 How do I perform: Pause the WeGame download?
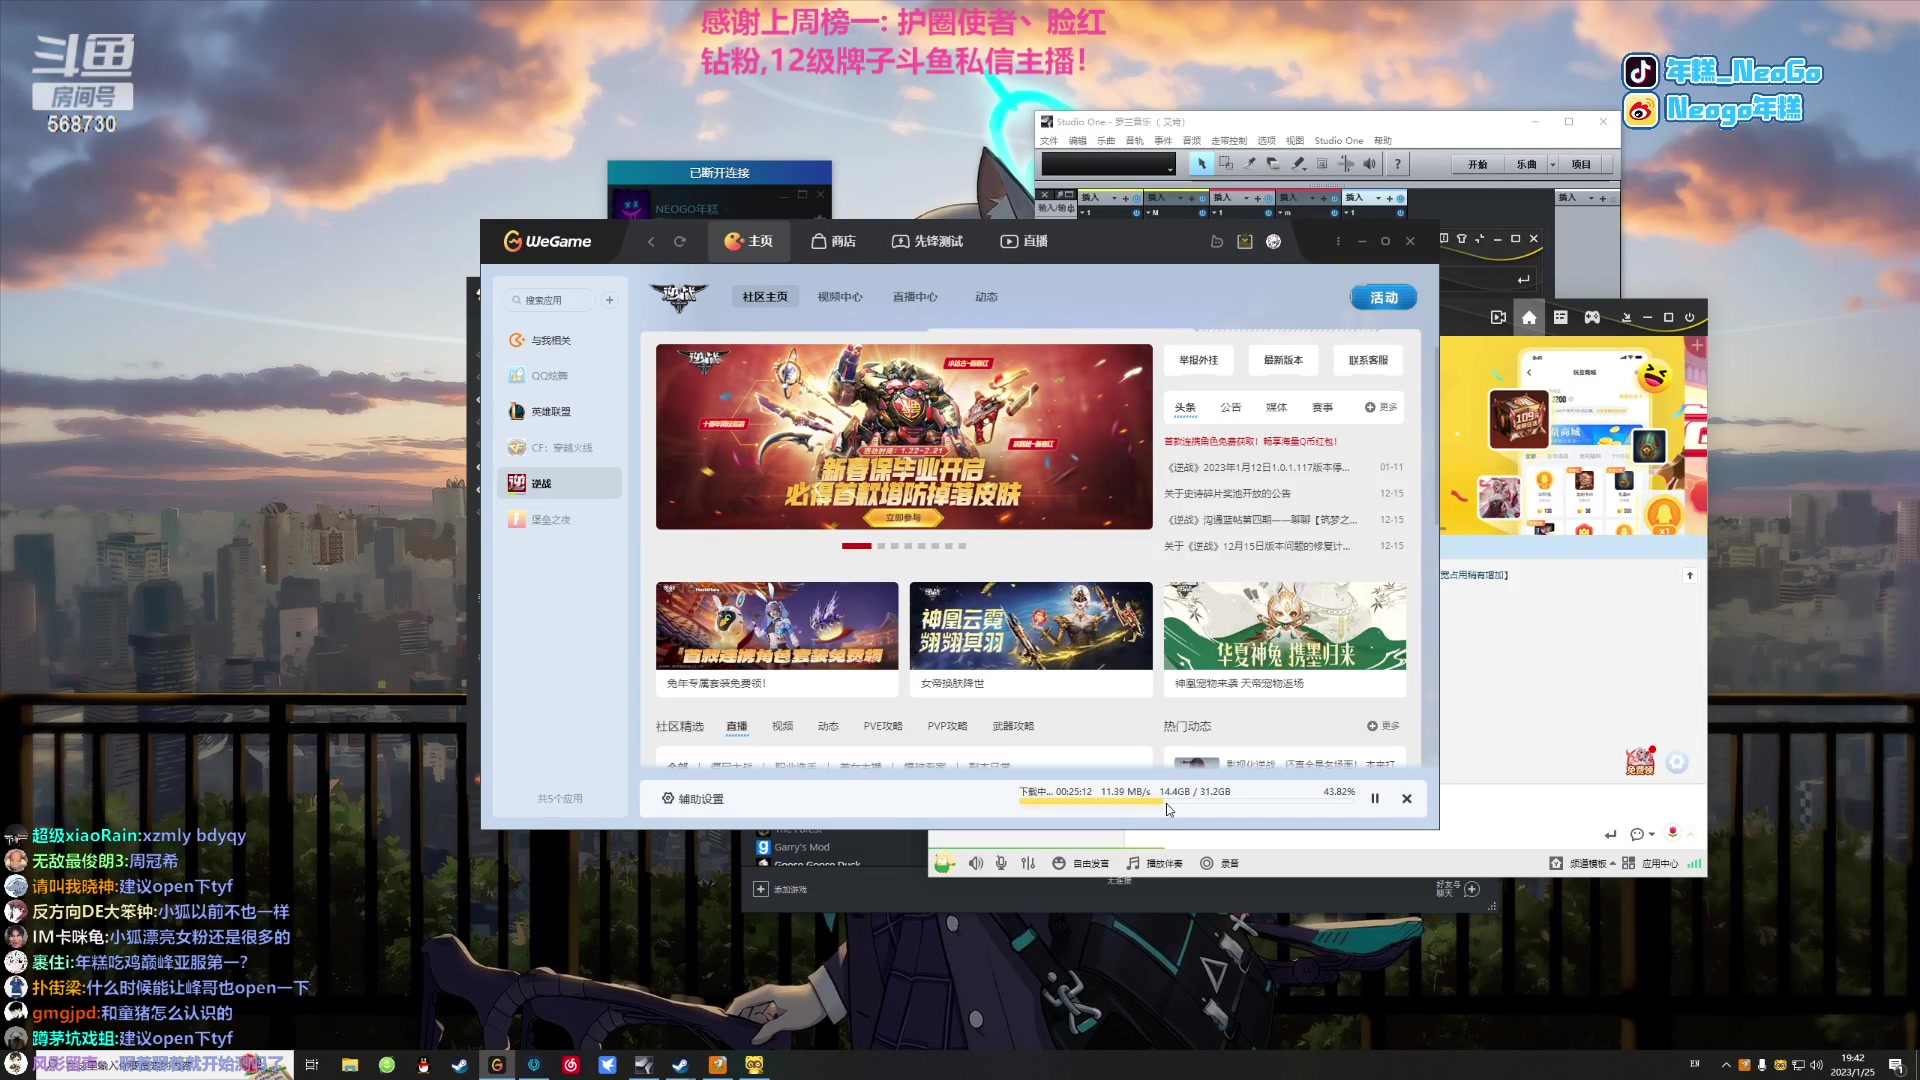tap(1375, 799)
